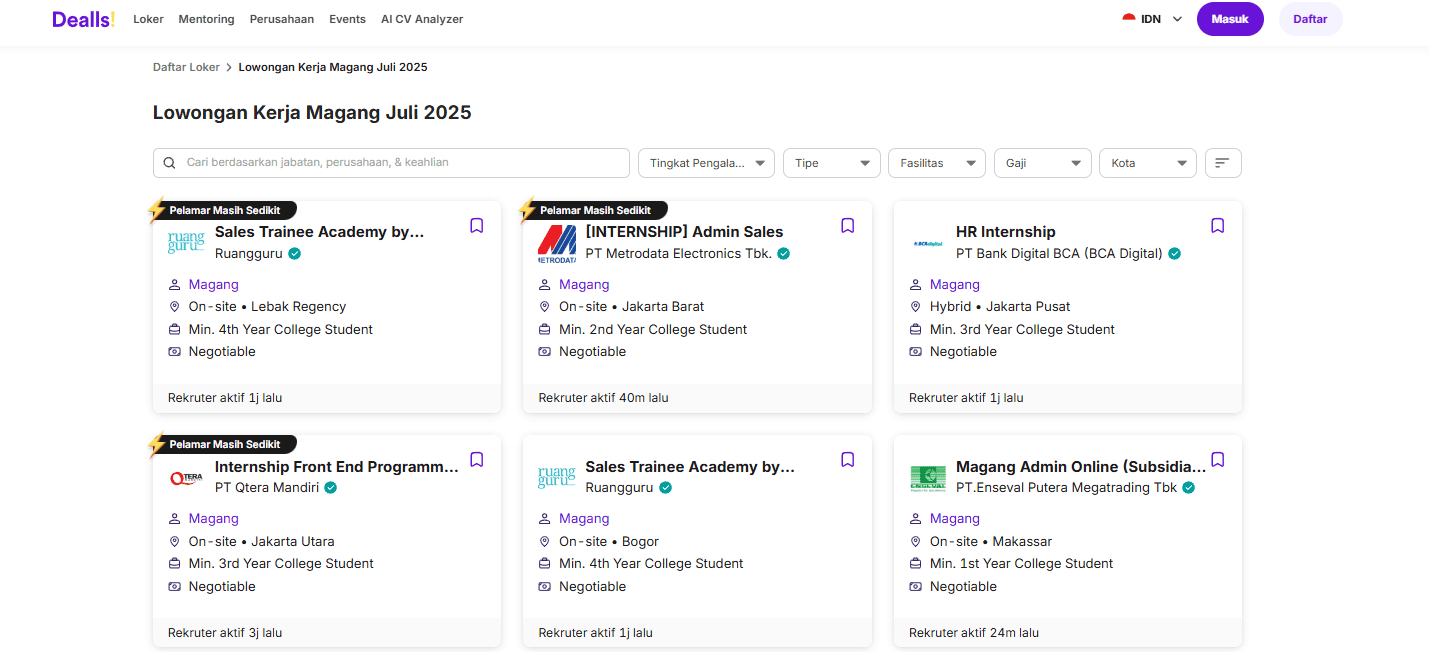Open Sales Trainee Academy title on Bogor card
The width and height of the screenshot is (1429, 652).
tap(690, 466)
